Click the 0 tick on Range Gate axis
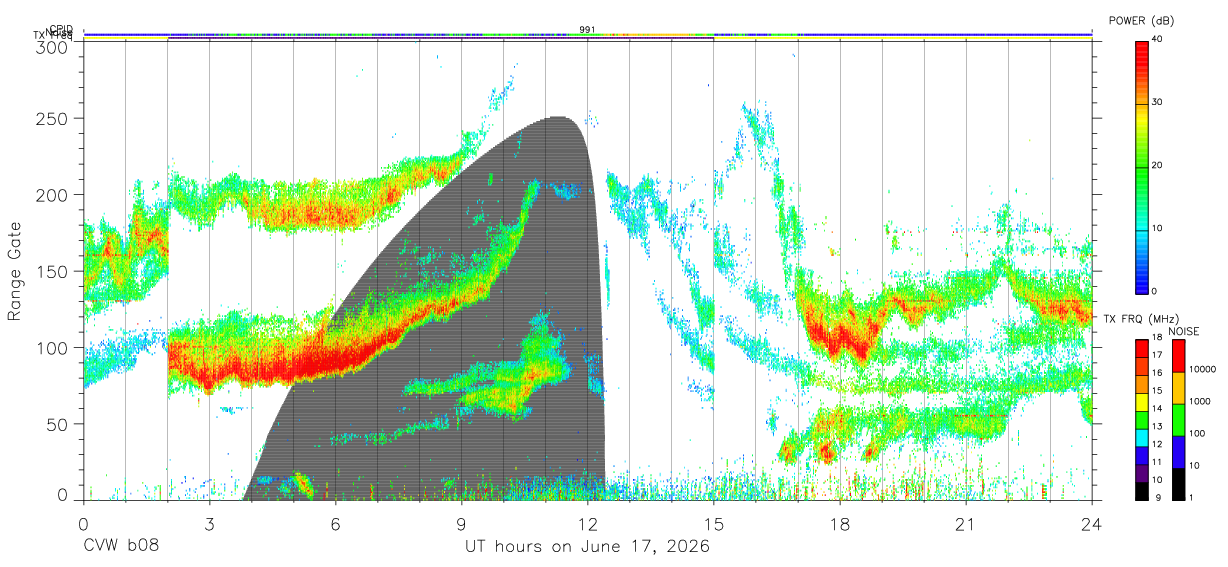This screenshot has width=1228, height=567. coord(62,493)
